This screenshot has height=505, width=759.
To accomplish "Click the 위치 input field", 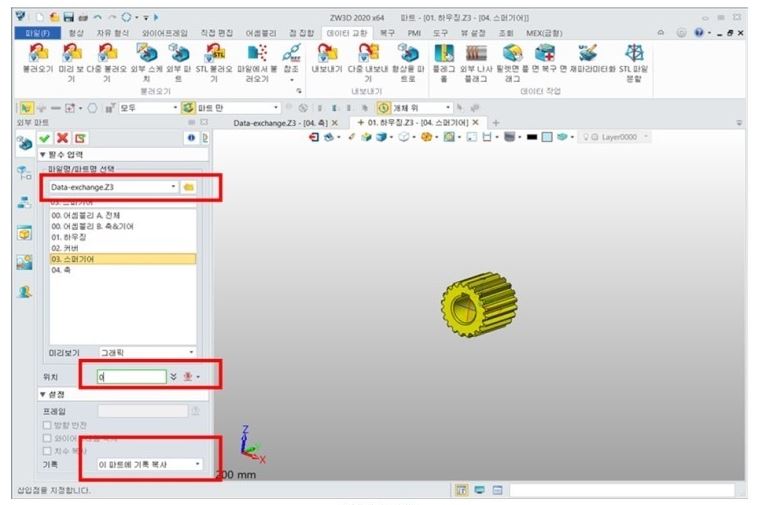I will click(132, 376).
